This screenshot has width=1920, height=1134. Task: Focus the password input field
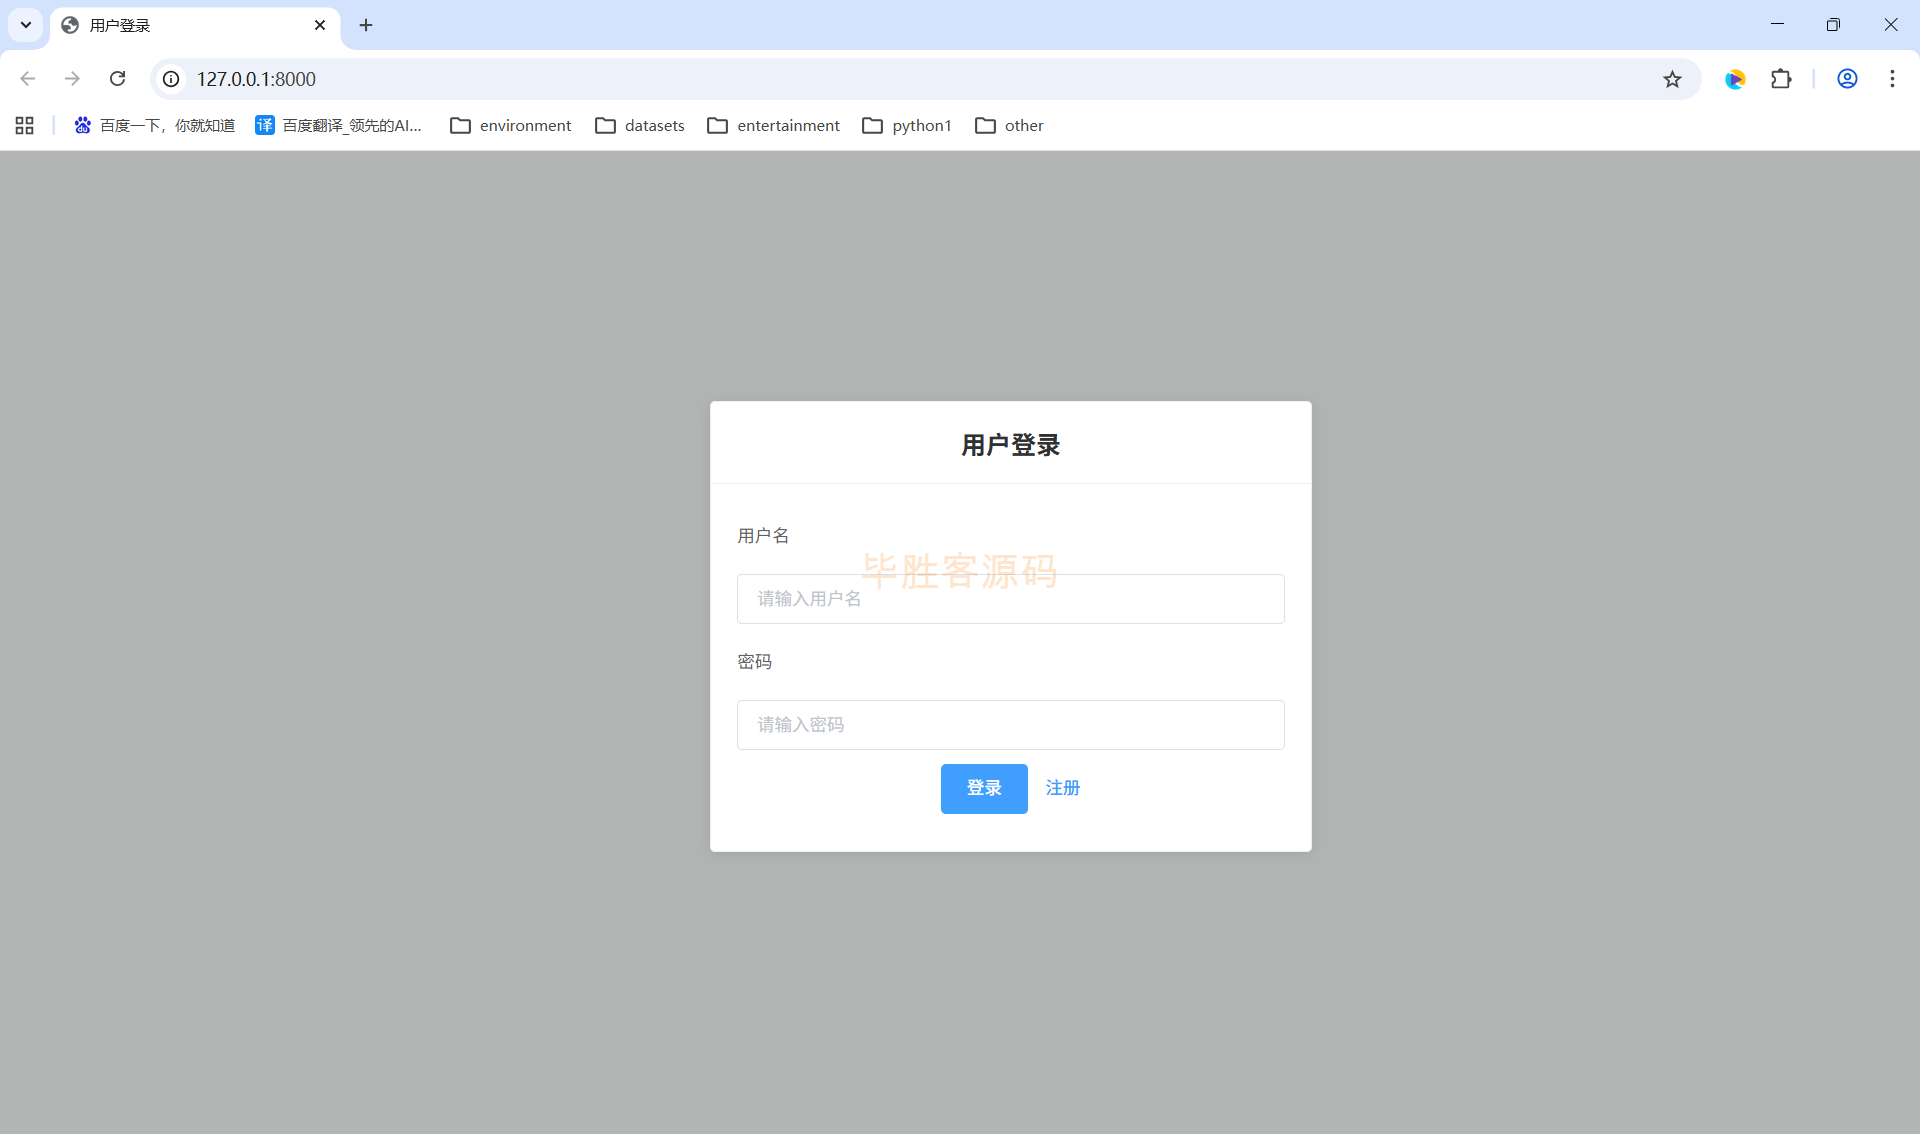point(1010,725)
